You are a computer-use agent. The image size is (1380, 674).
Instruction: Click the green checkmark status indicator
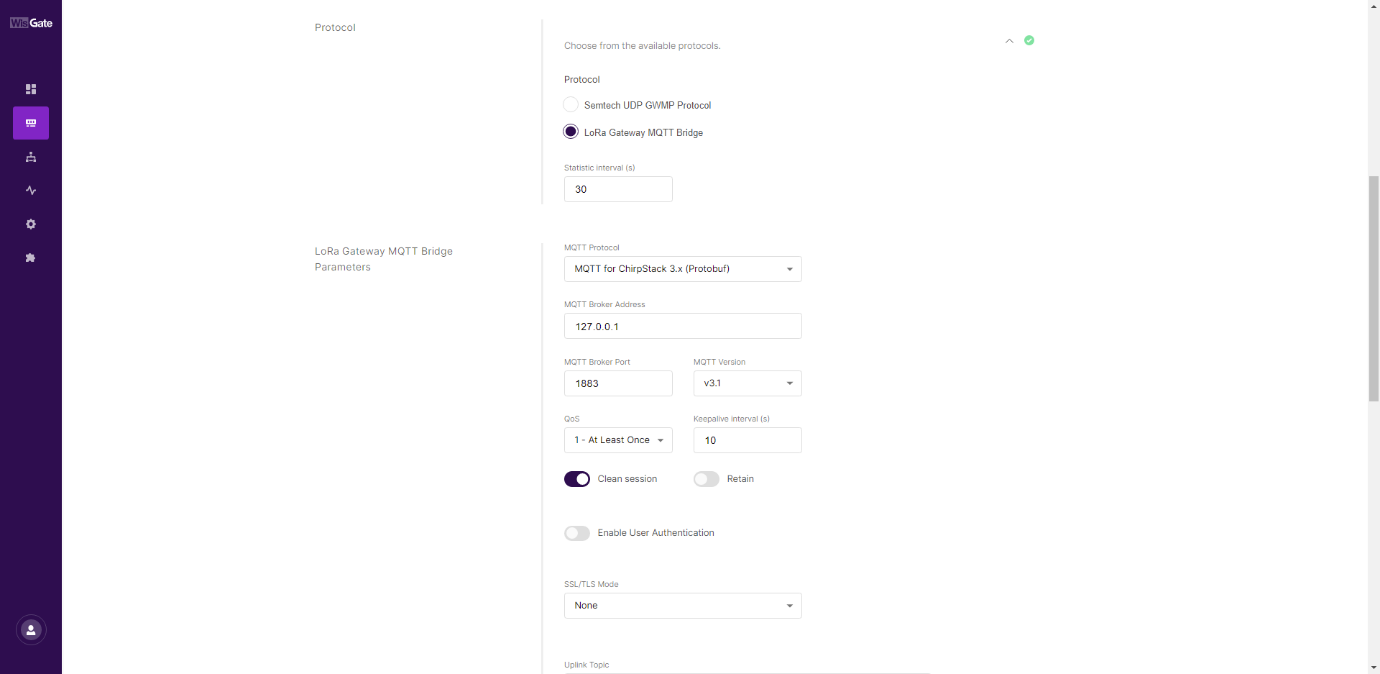tap(1028, 40)
